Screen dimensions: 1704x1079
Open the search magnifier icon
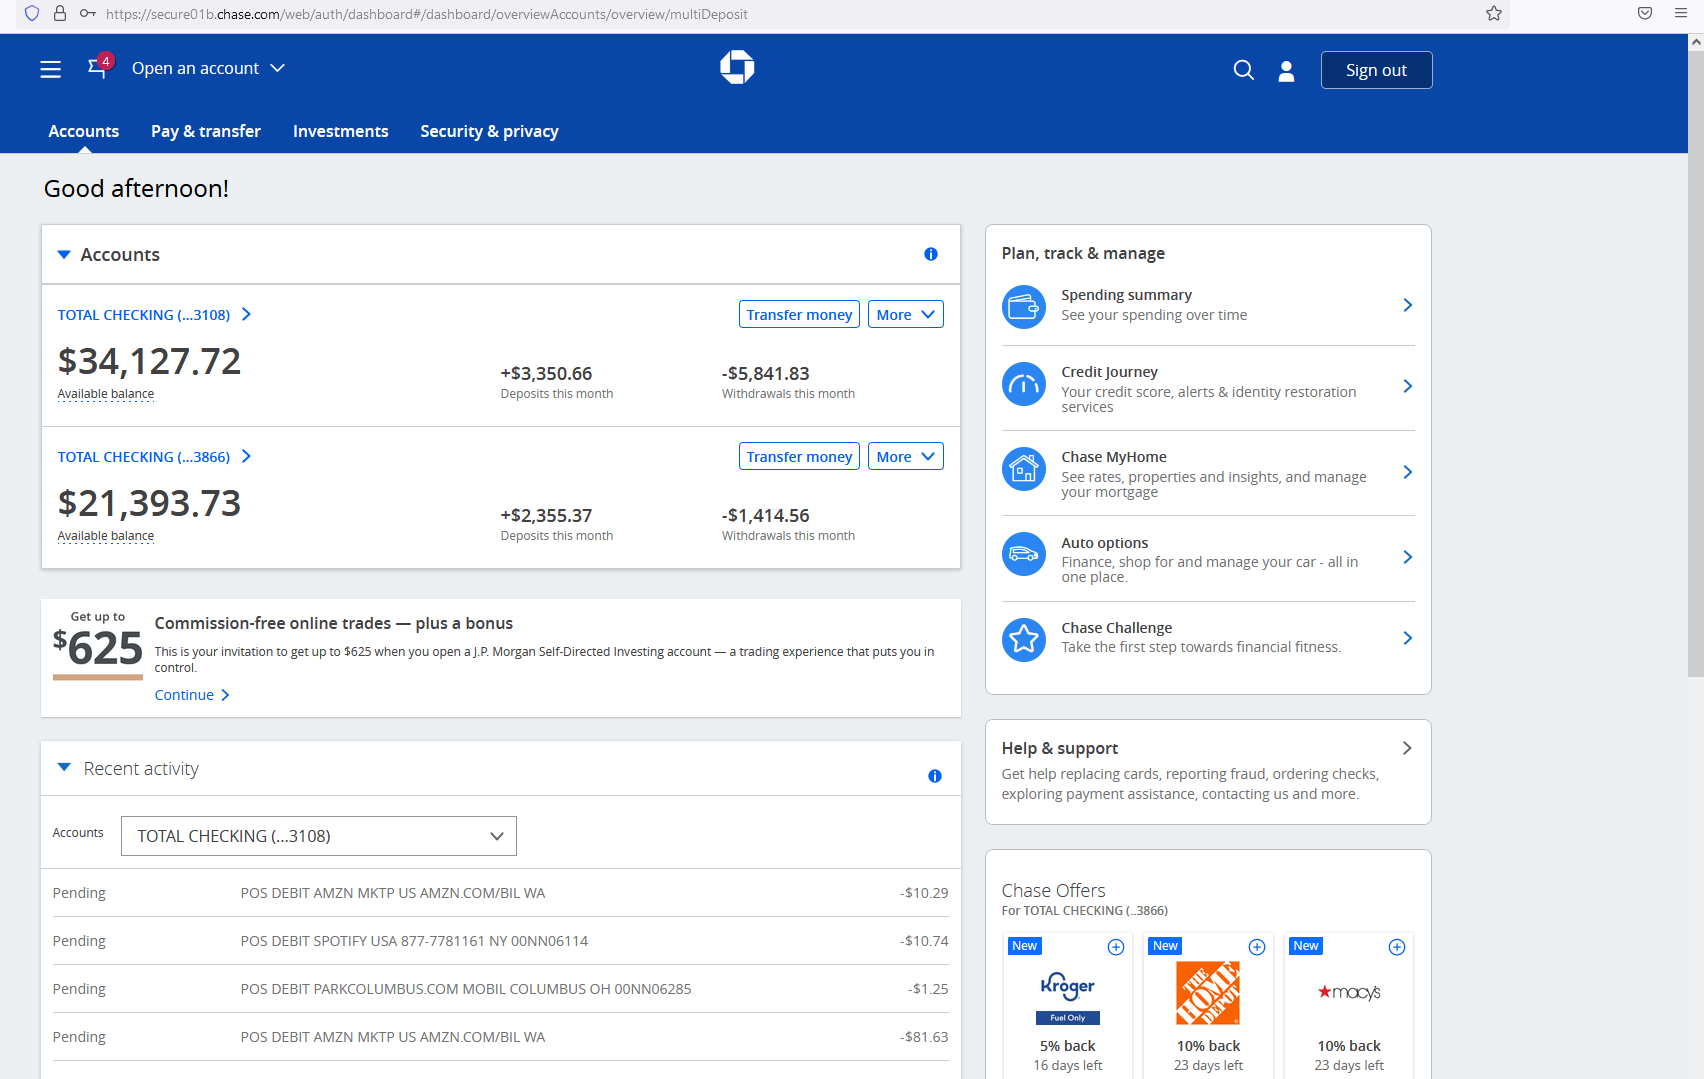click(1243, 70)
